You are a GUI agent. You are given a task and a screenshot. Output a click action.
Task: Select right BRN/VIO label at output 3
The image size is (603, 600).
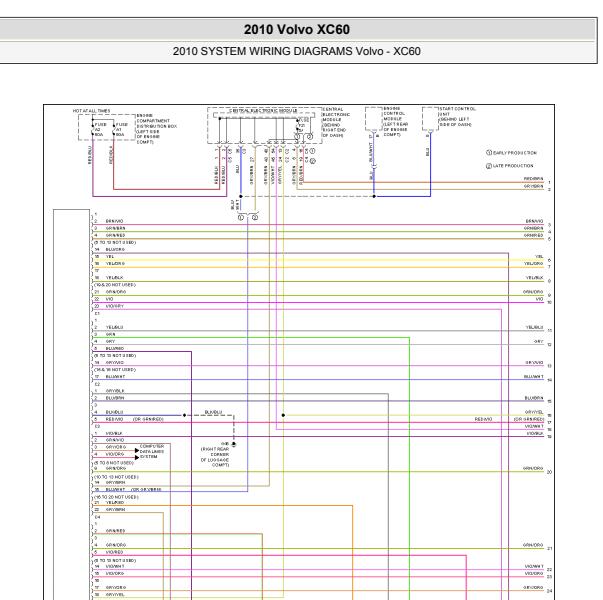[535, 221]
